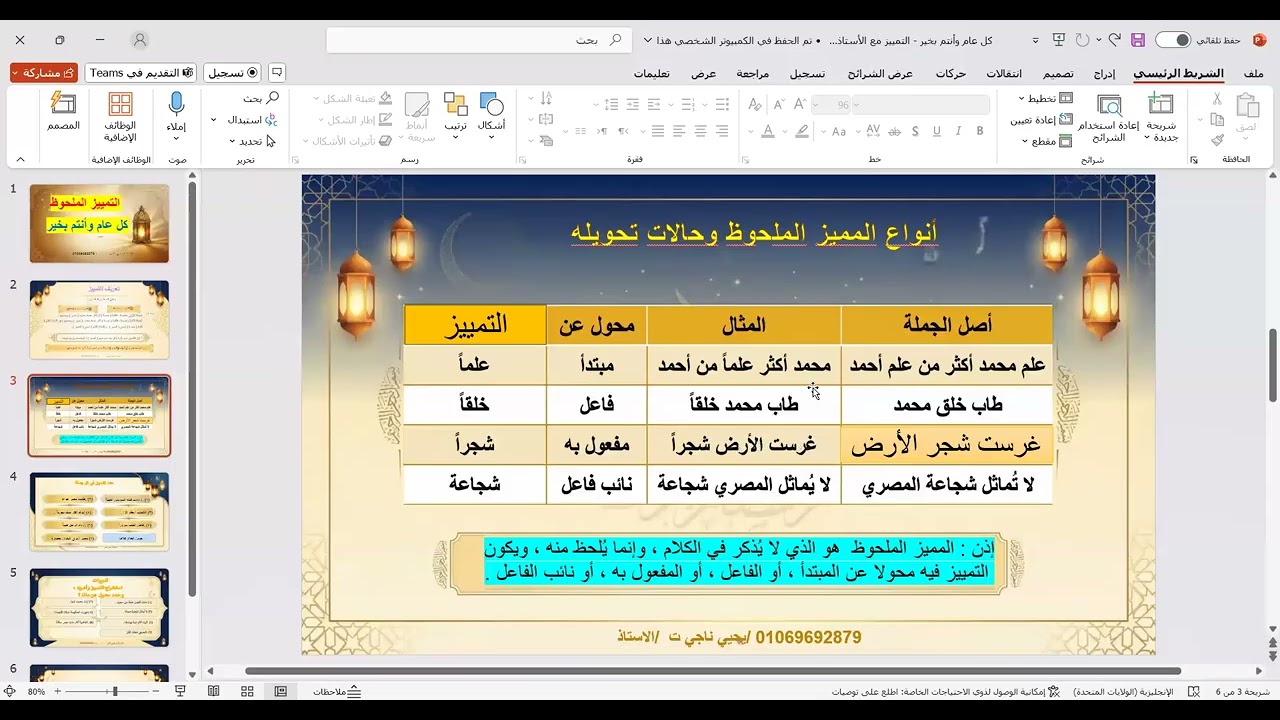Click the Share (مشاركة) button
Image resolution: width=1280 pixels, height=720 pixels.
point(44,73)
